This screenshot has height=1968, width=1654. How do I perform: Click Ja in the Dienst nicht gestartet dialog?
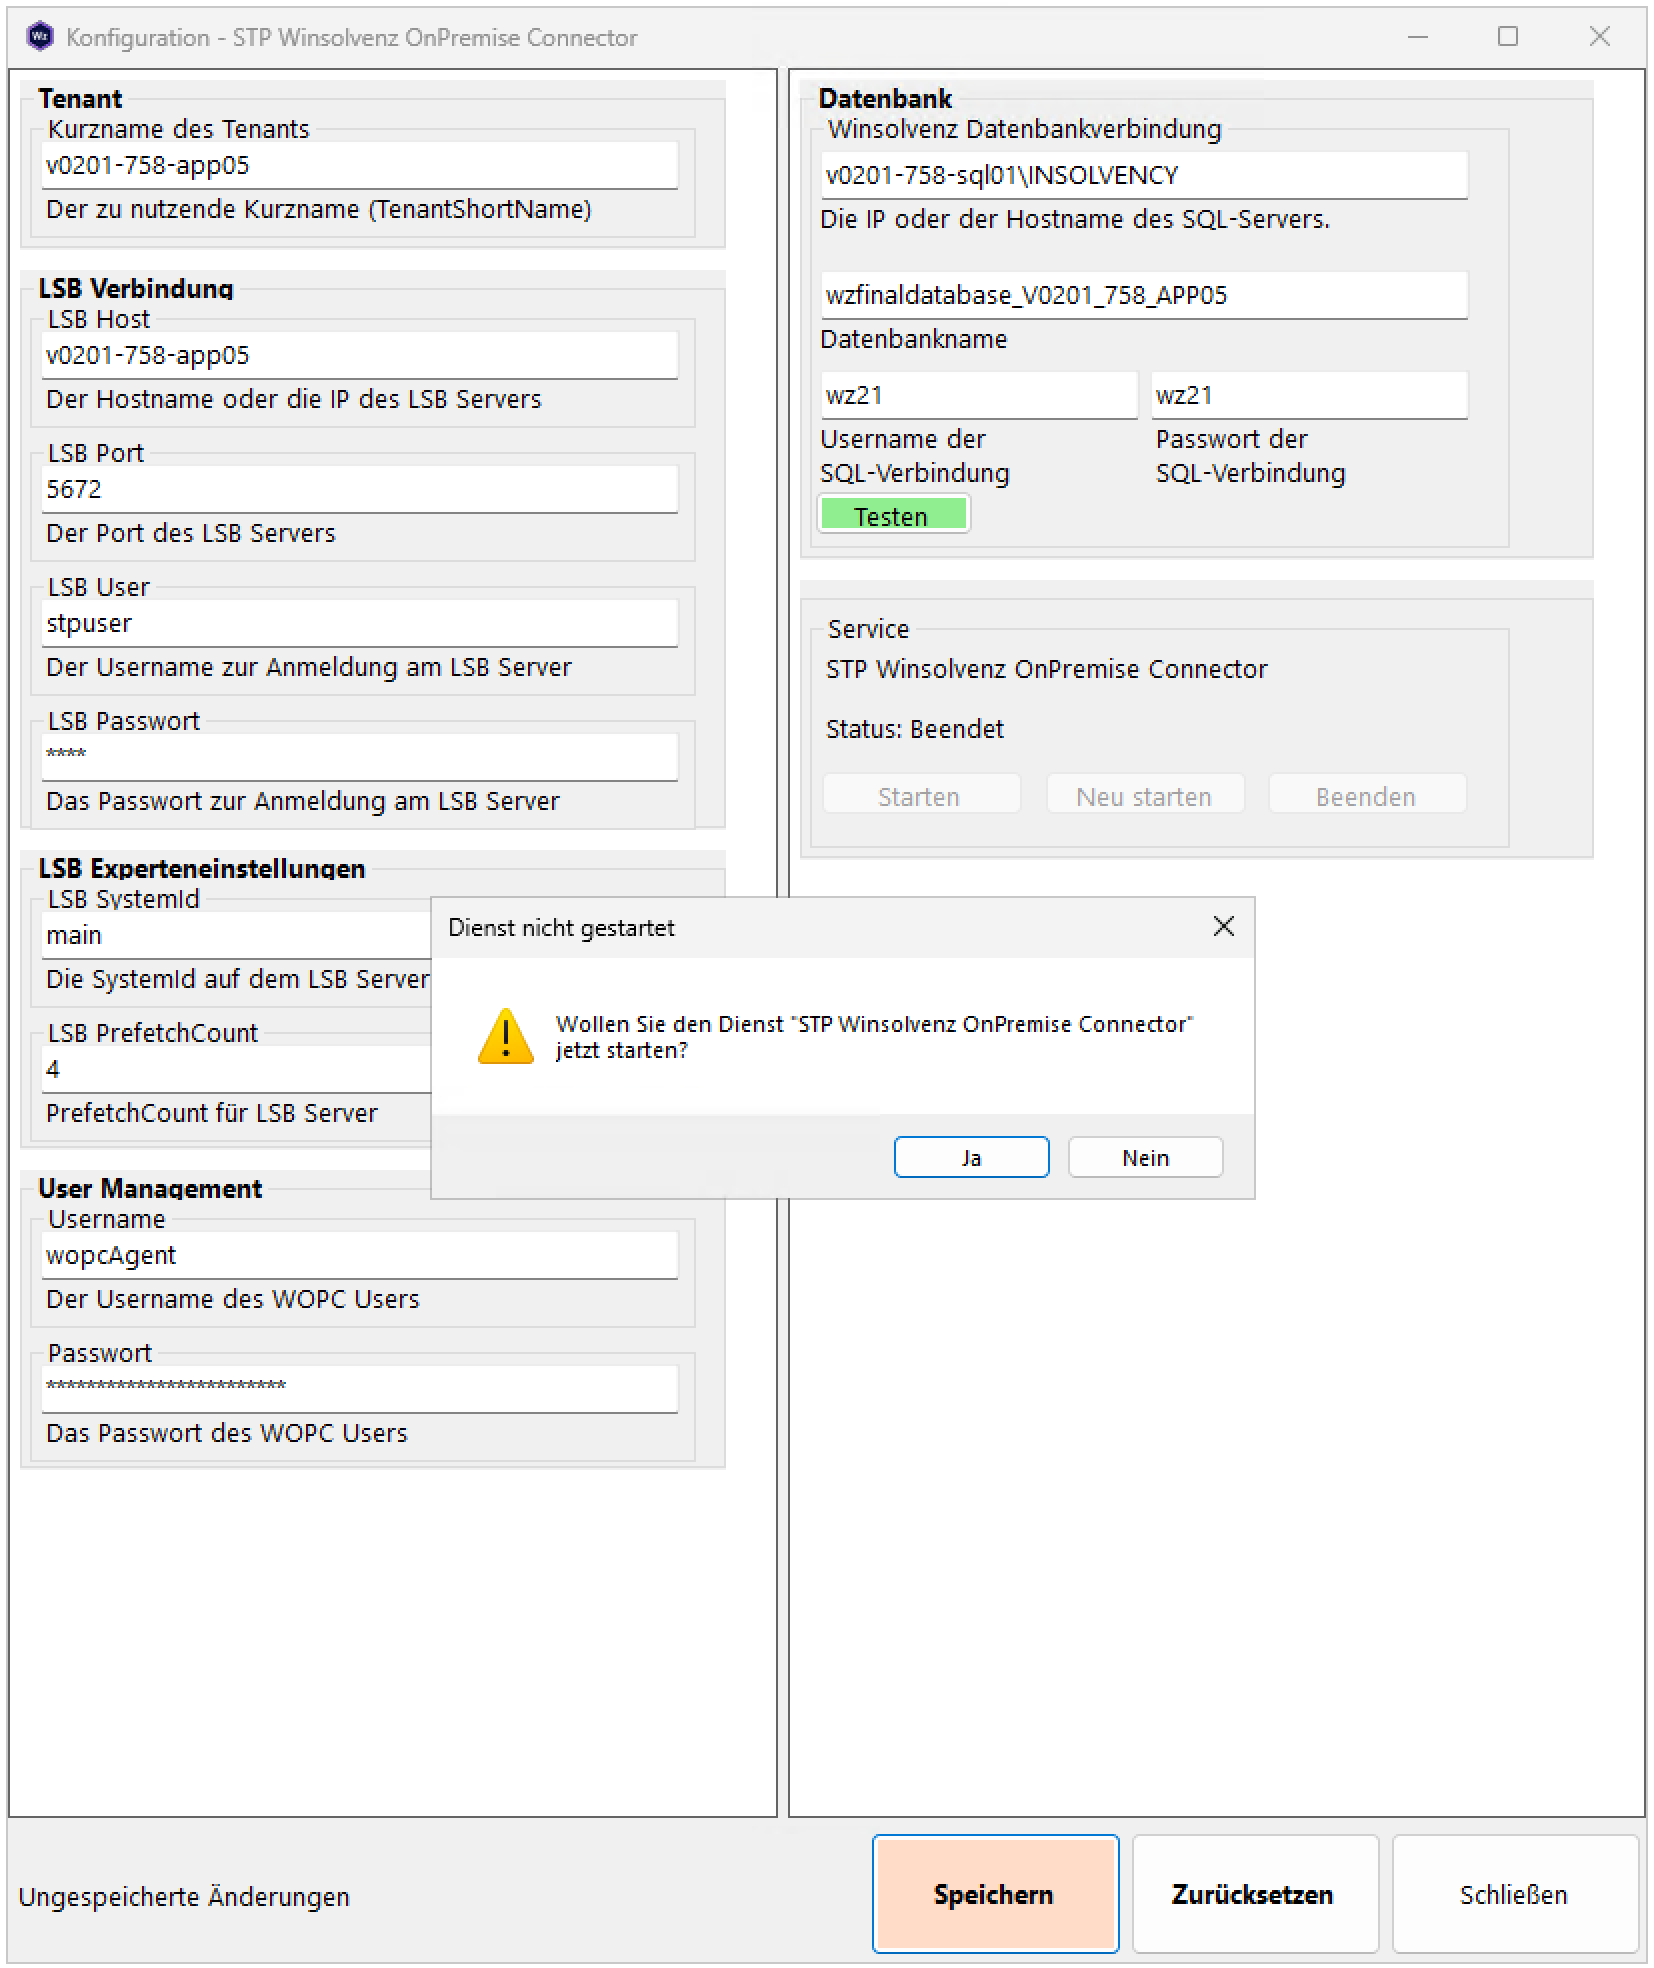tap(971, 1157)
